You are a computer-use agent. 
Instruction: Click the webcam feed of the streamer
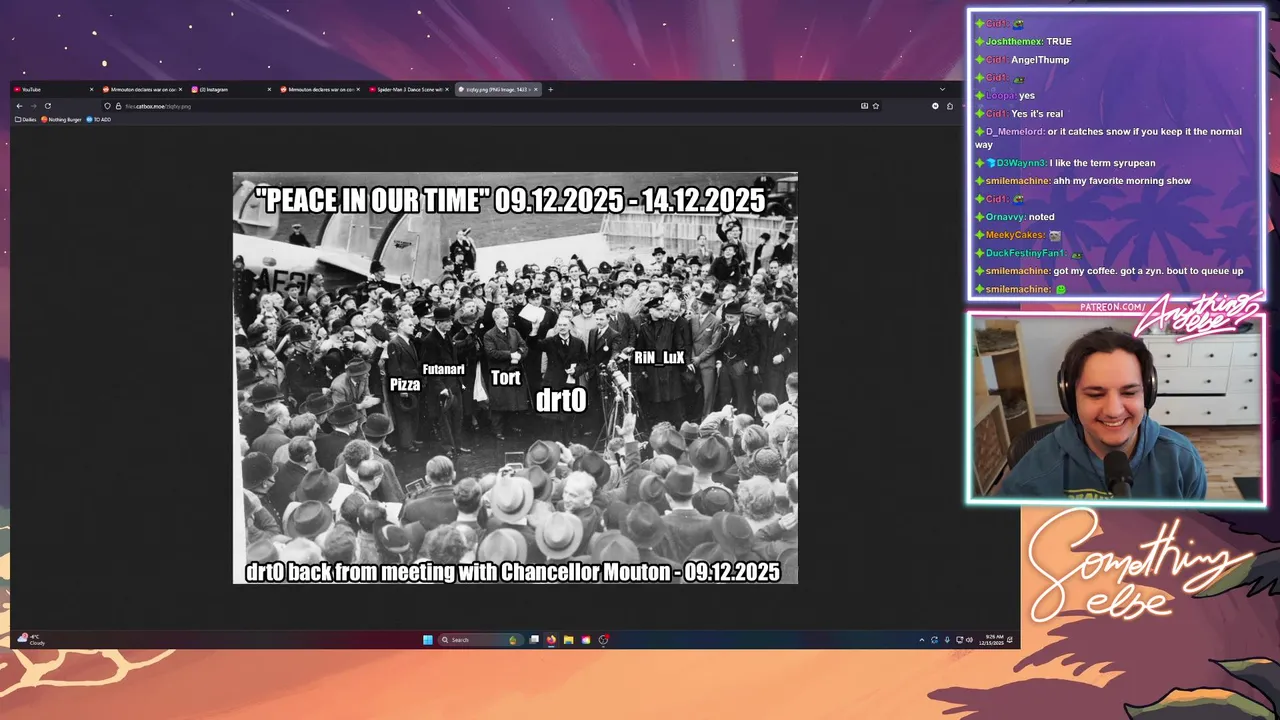[x=1115, y=409]
